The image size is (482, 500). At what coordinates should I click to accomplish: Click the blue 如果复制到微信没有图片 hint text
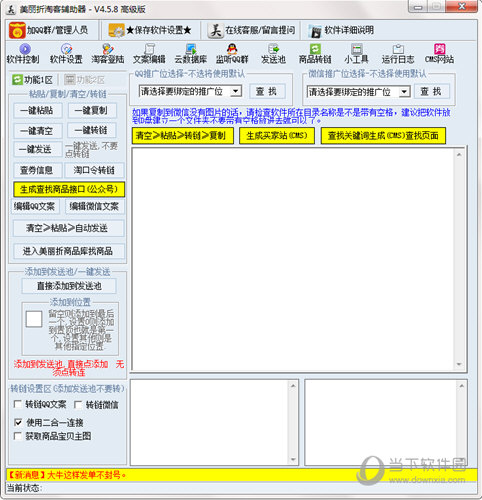[x=291, y=116]
